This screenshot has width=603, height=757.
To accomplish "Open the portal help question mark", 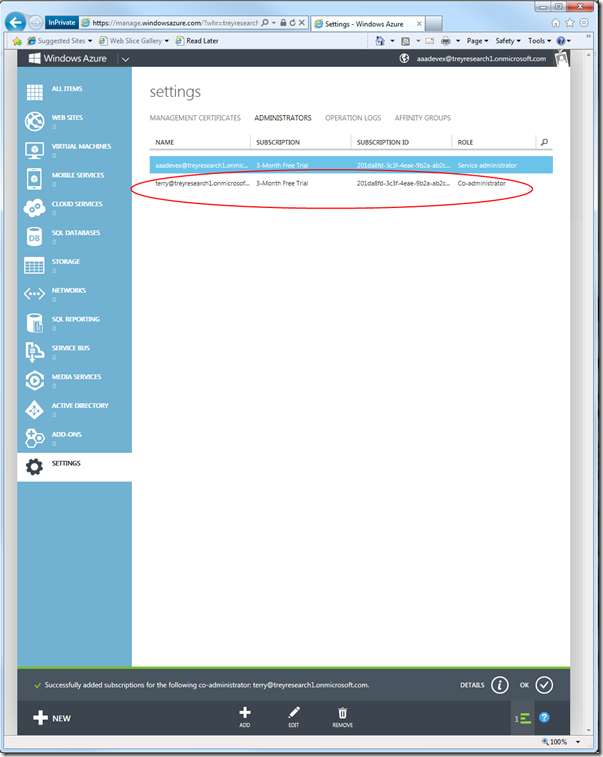I will pos(544,717).
